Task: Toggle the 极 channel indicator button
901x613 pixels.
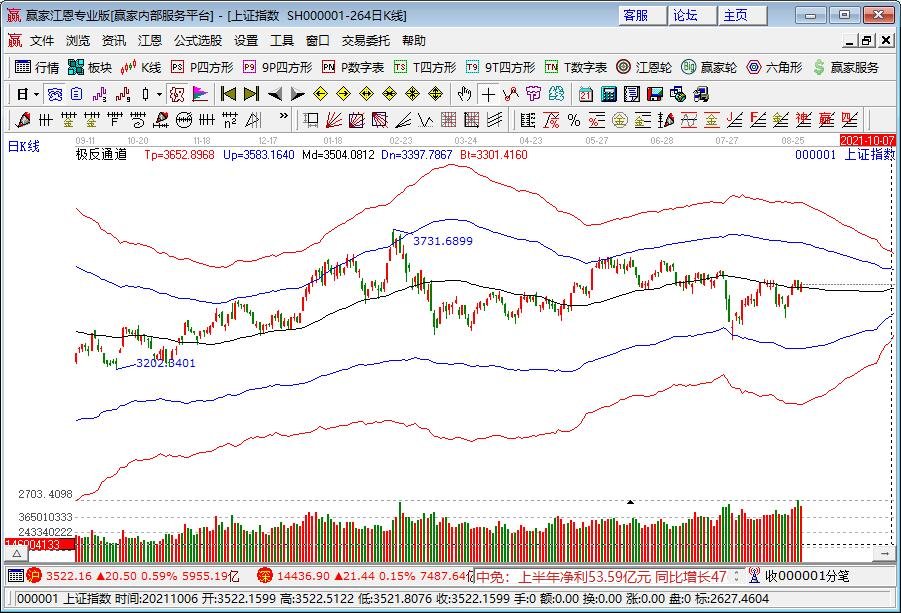Action: pyautogui.click(x=177, y=94)
